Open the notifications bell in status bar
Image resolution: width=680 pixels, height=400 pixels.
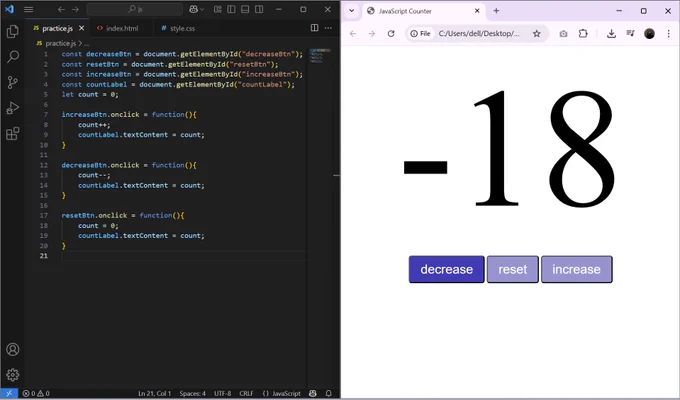coord(329,393)
